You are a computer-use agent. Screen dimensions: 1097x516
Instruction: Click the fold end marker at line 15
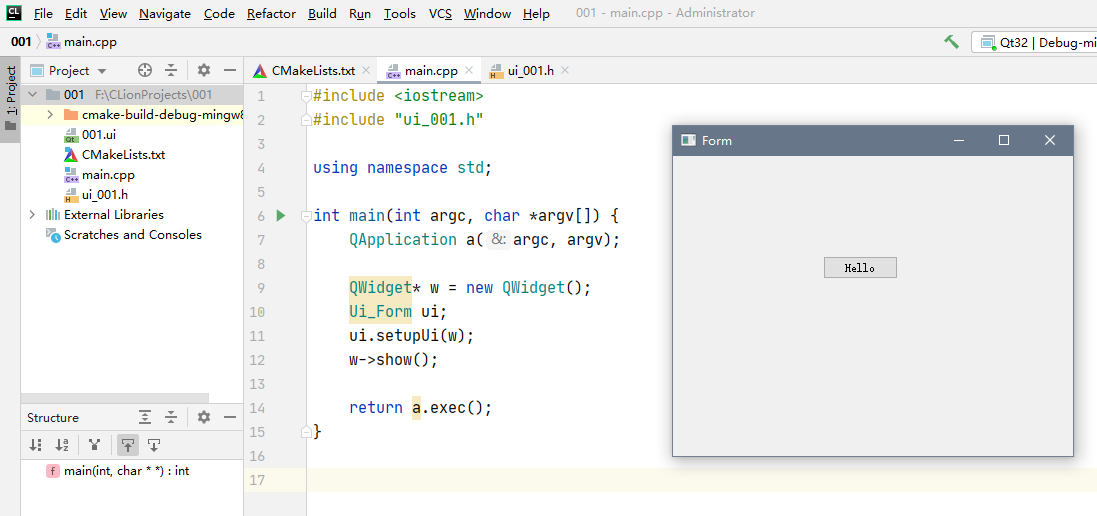[x=306, y=431]
